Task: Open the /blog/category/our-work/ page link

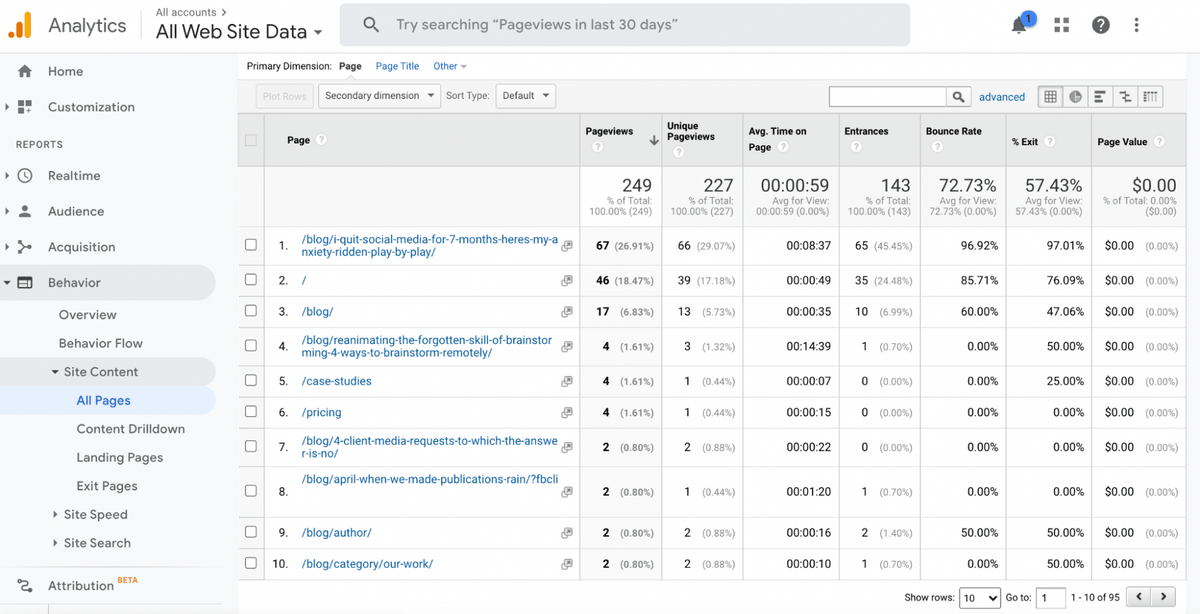Action: coord(367,564)
